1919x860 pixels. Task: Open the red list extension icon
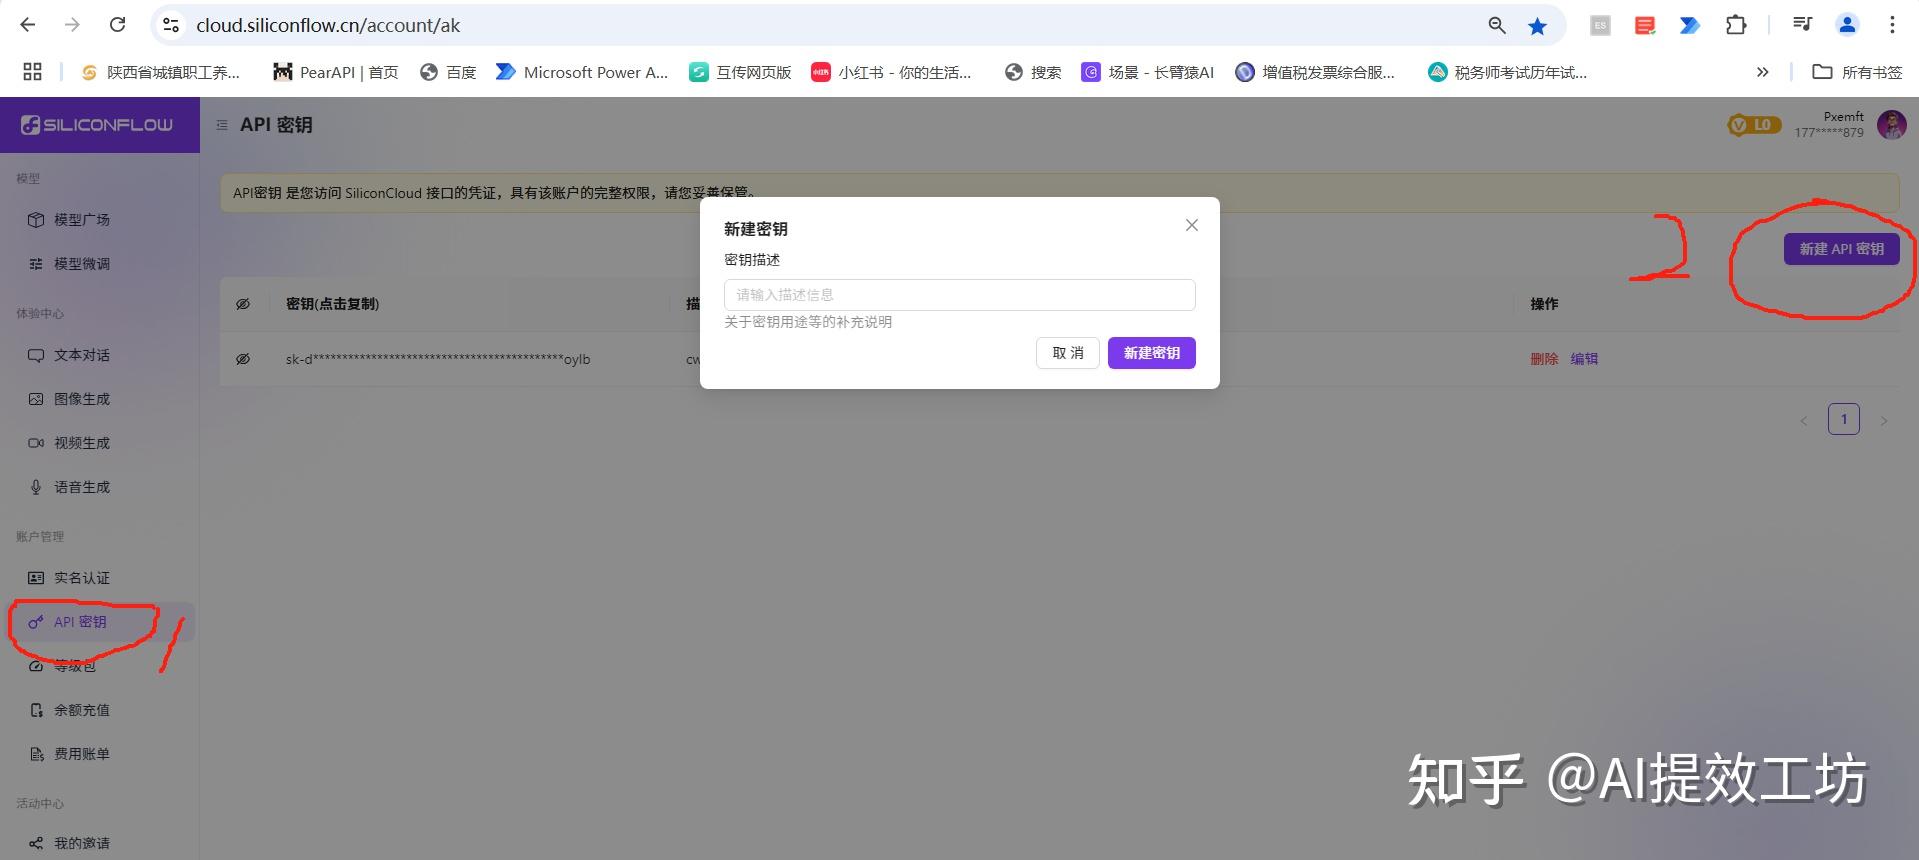(x=1645, y=25)
